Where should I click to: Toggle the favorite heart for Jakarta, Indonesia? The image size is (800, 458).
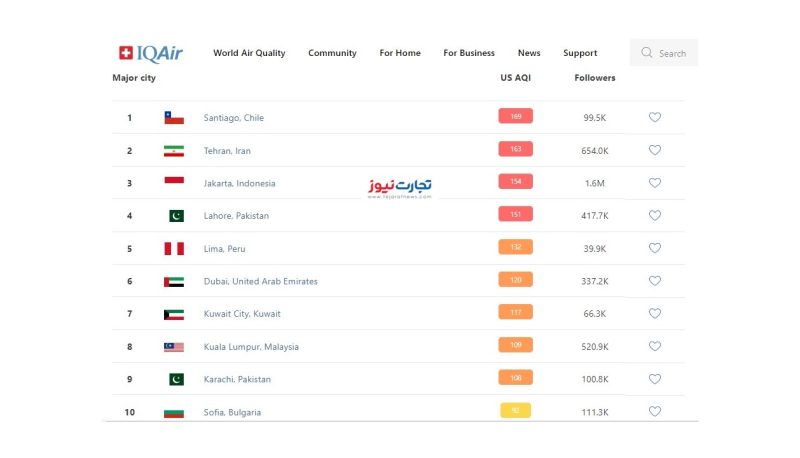[x=655, y=183]
